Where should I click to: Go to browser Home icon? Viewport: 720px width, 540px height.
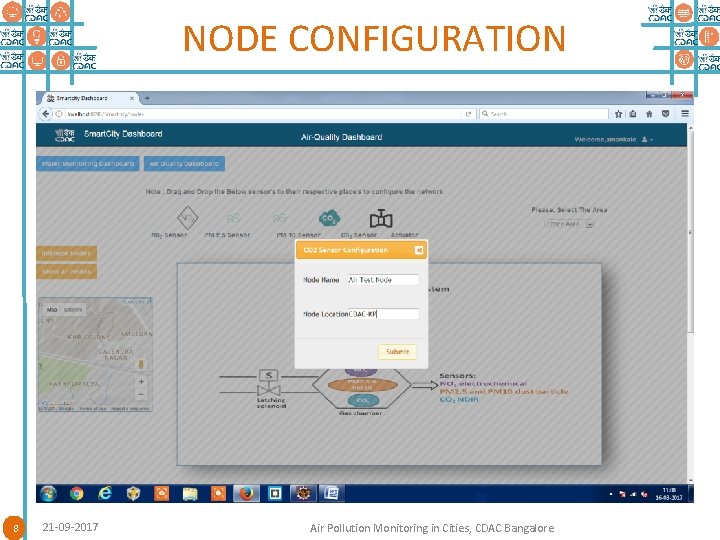(x=649, y=114)
